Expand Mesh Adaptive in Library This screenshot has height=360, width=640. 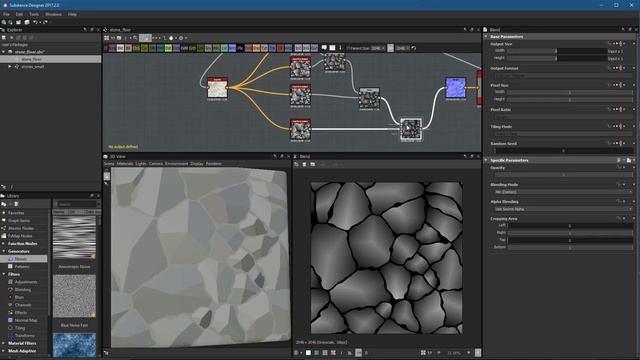(4, 351)
